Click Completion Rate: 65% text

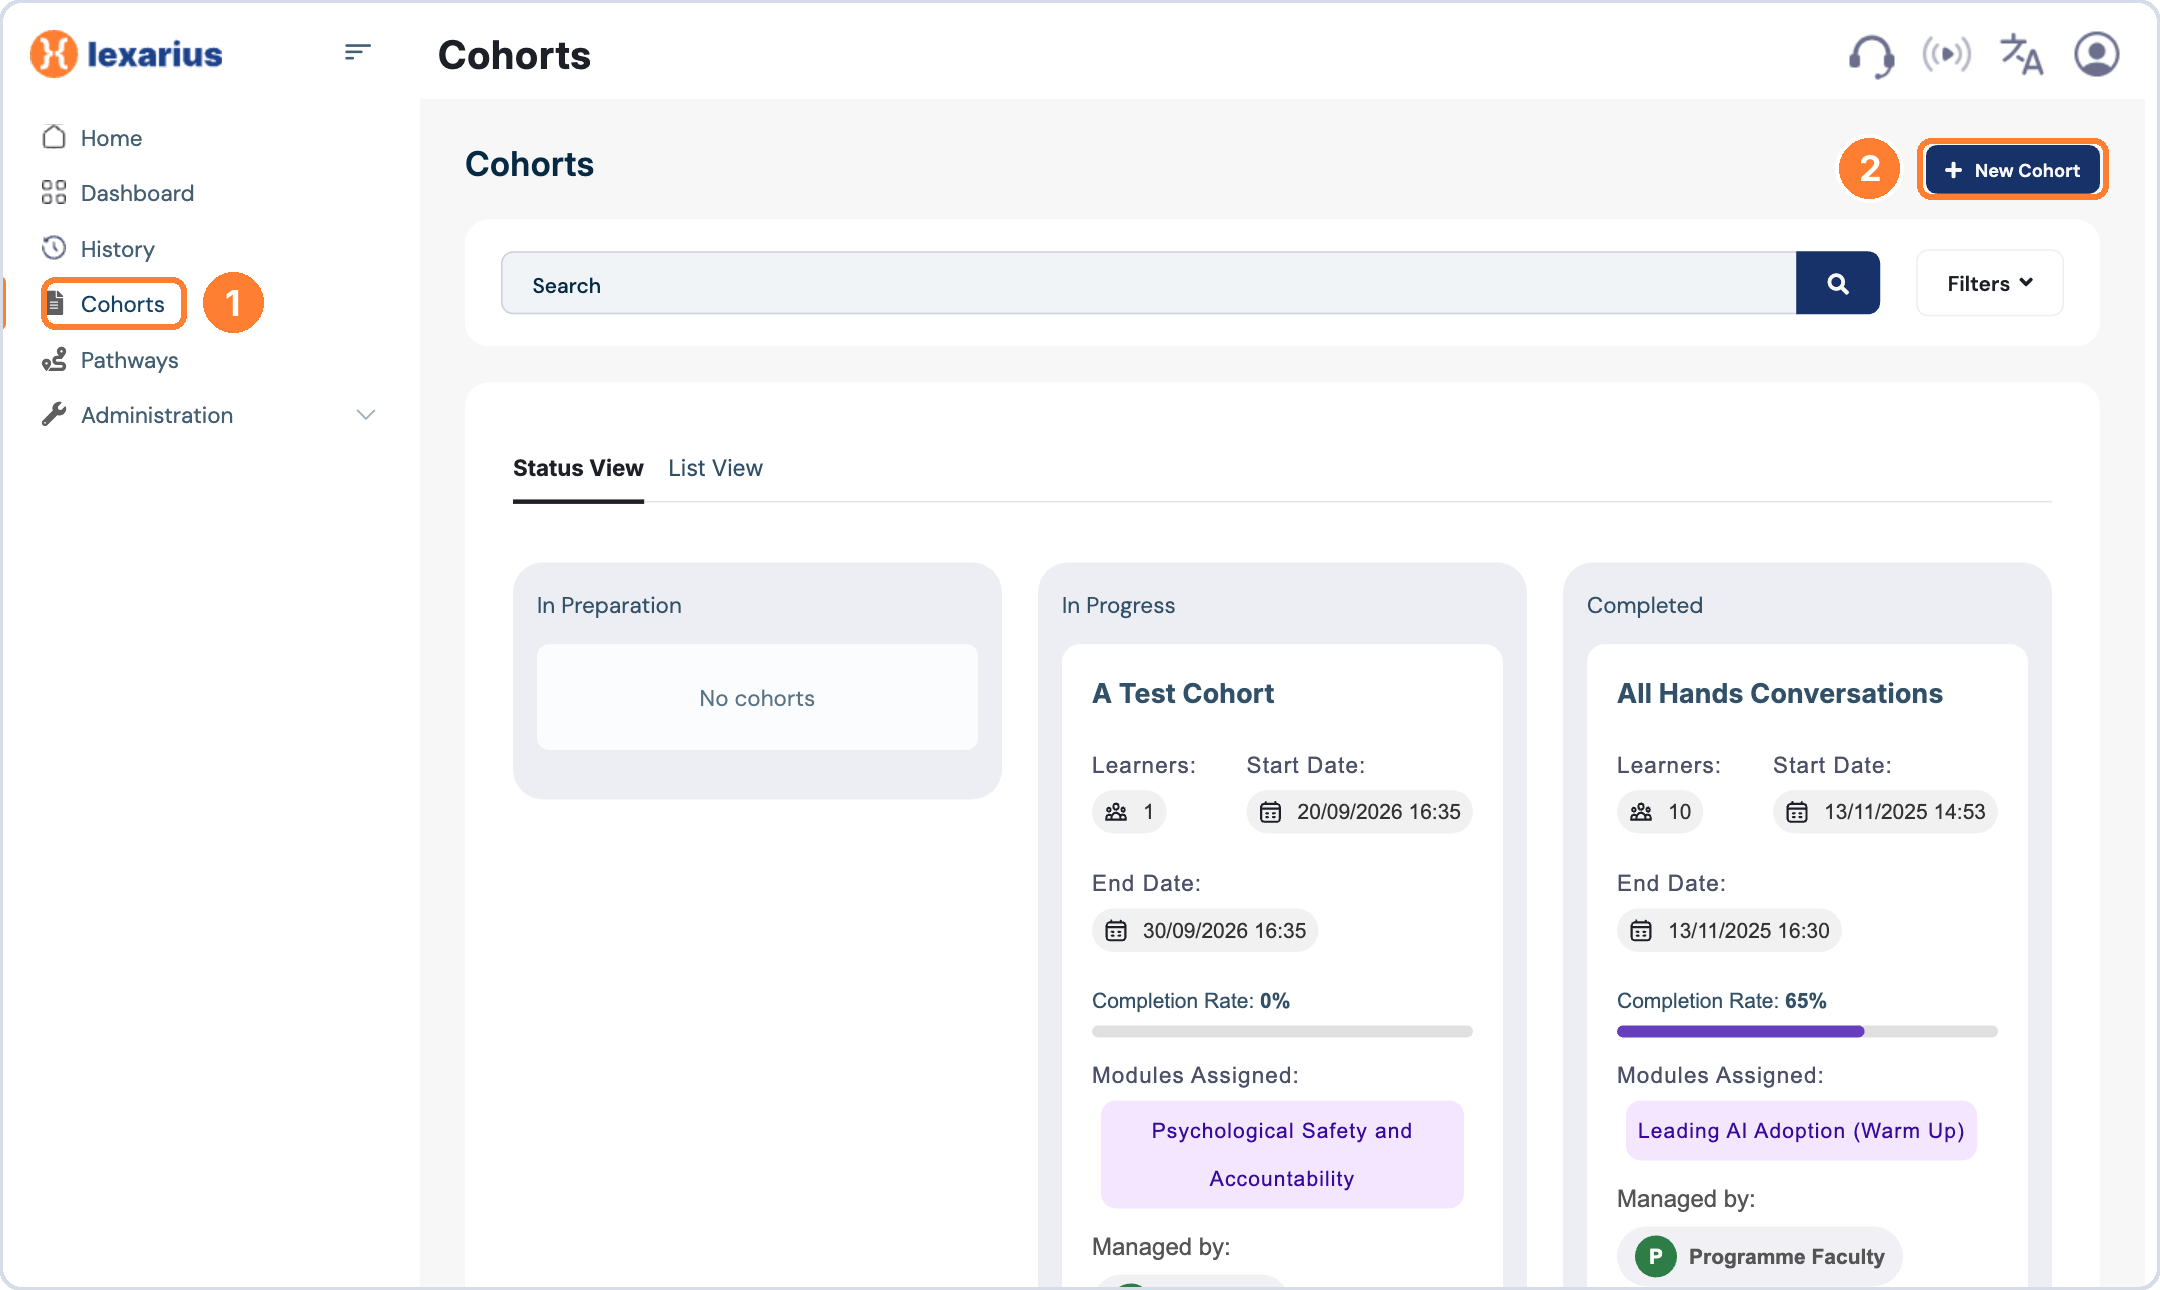pyautogui.click(x=1721, y=1001)
